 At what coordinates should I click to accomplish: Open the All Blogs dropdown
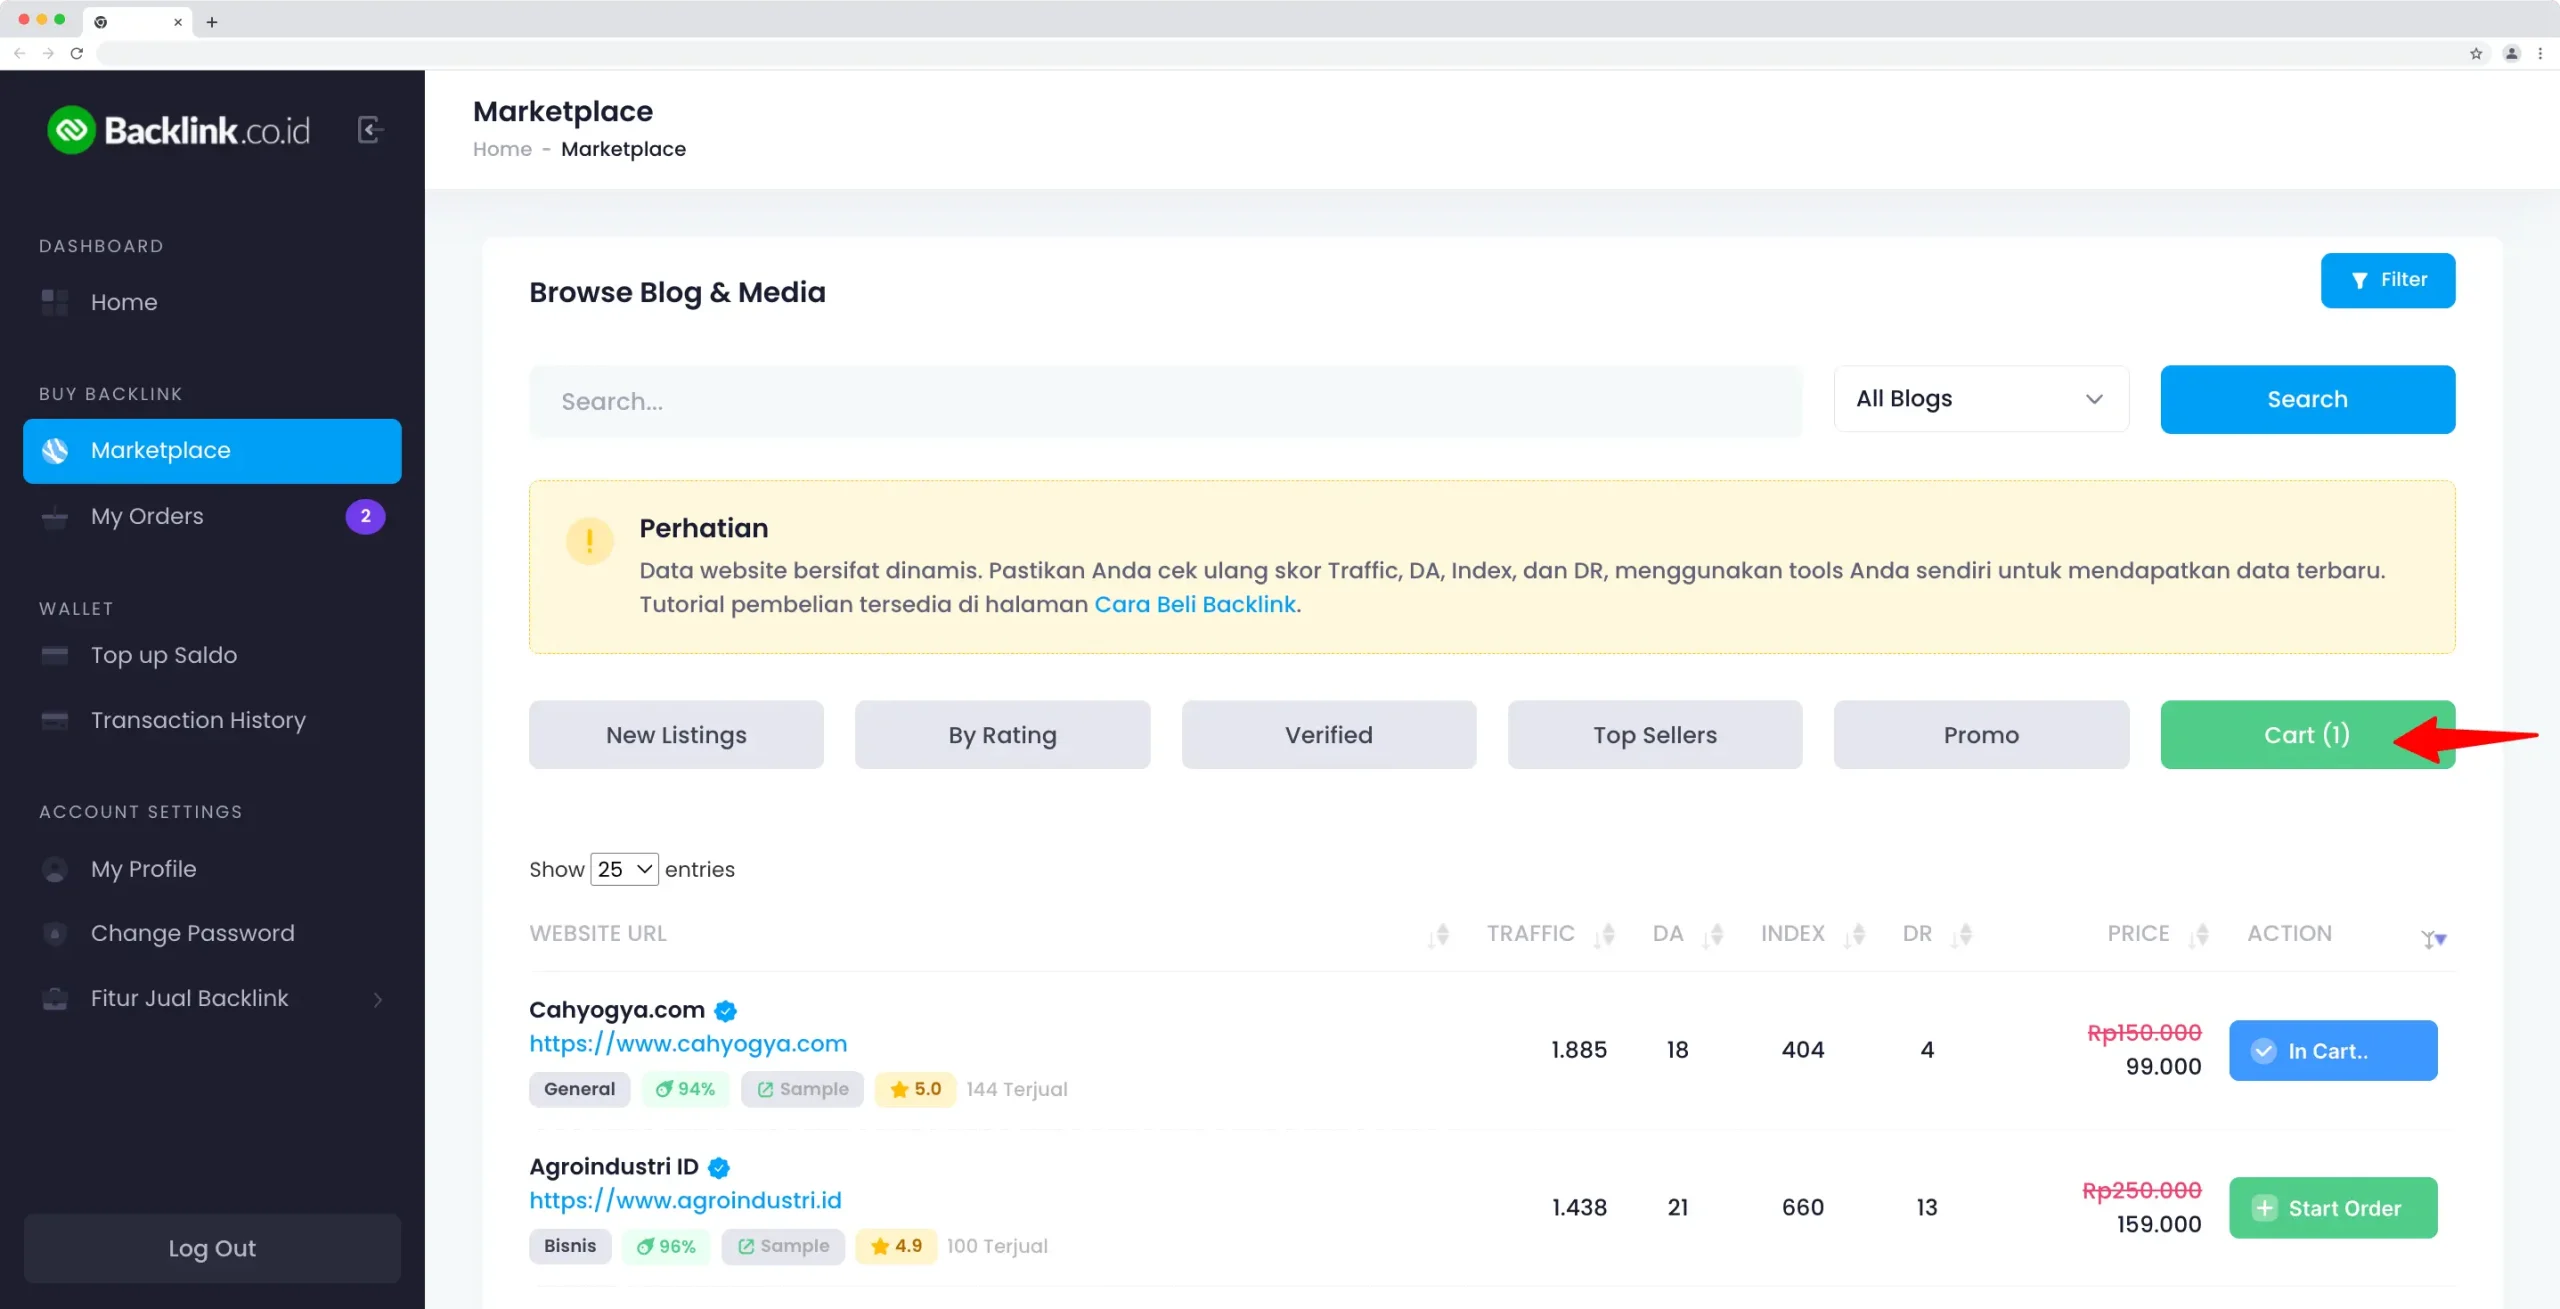click(x=1981, y=399)
